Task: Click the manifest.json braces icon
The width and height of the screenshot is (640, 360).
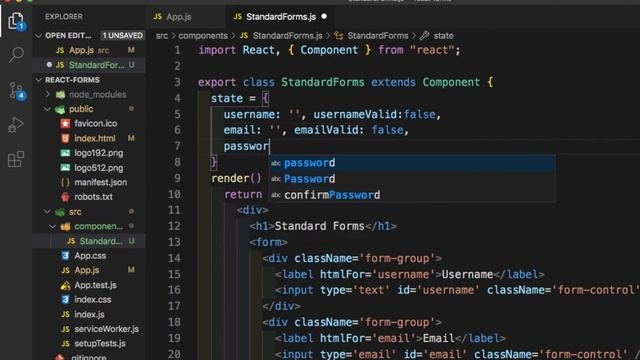Action: [65, 182]
